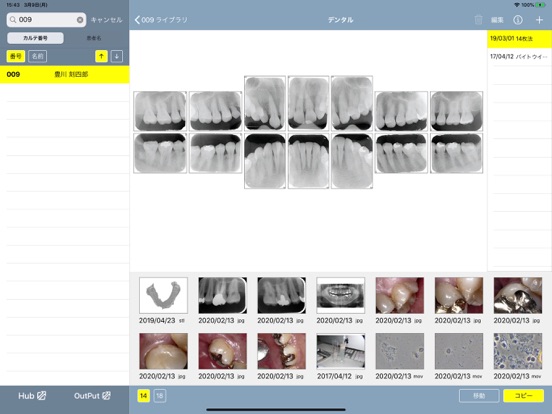Tap the magnifier search icon
This screenshot has width=552, height=414.
[x=13, y=20]
